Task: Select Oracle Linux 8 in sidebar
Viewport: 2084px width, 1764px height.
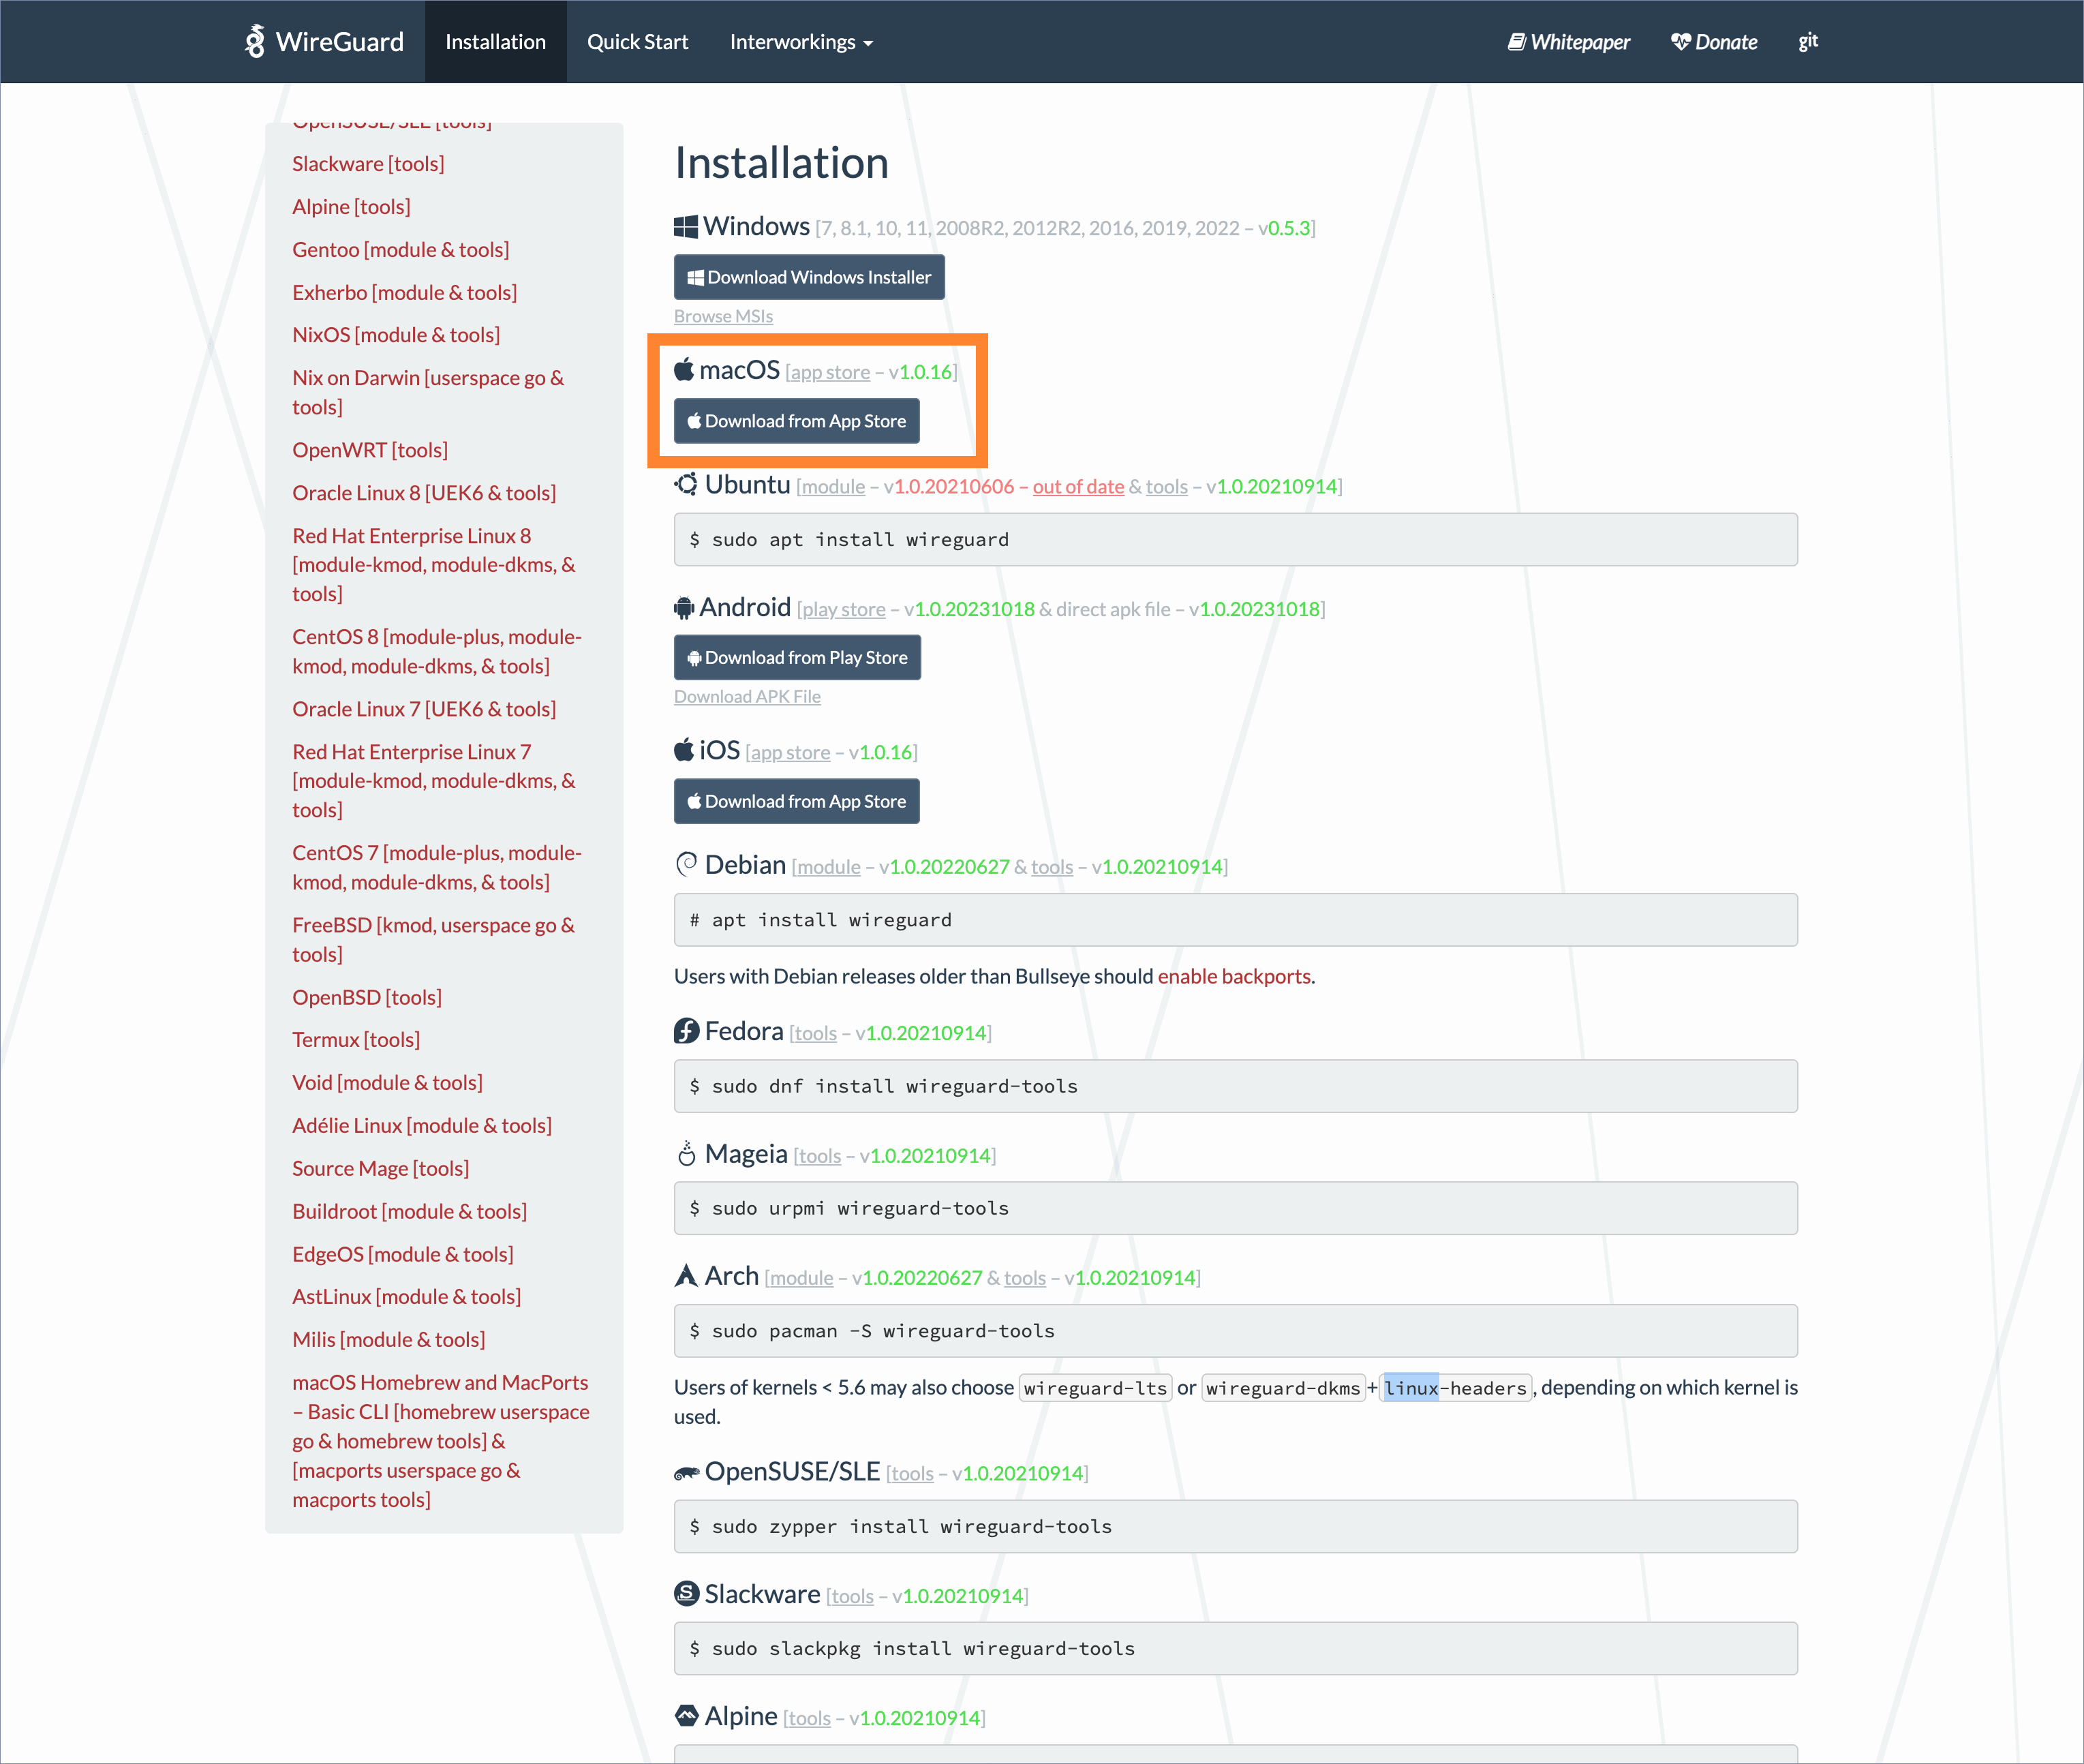Action: 424,493
